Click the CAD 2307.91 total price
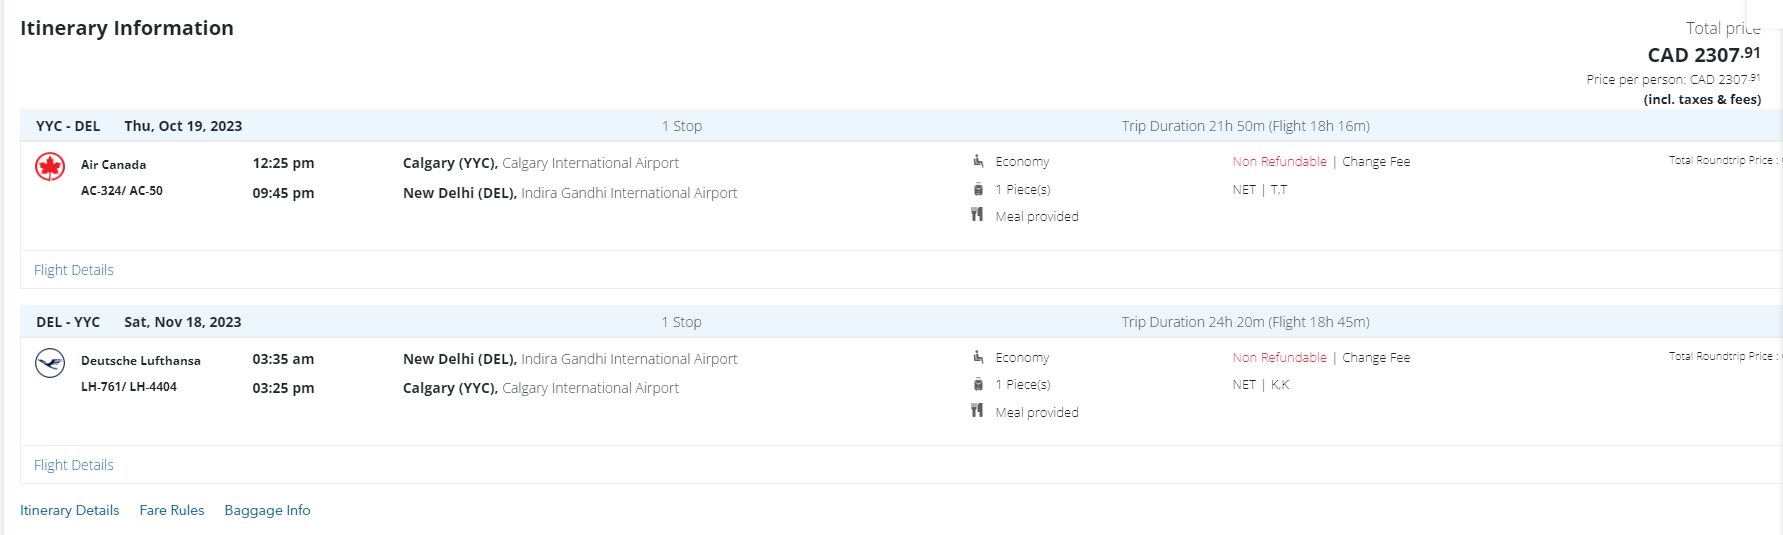This screenshot has width=1783, height=535. click(1703, 55)
